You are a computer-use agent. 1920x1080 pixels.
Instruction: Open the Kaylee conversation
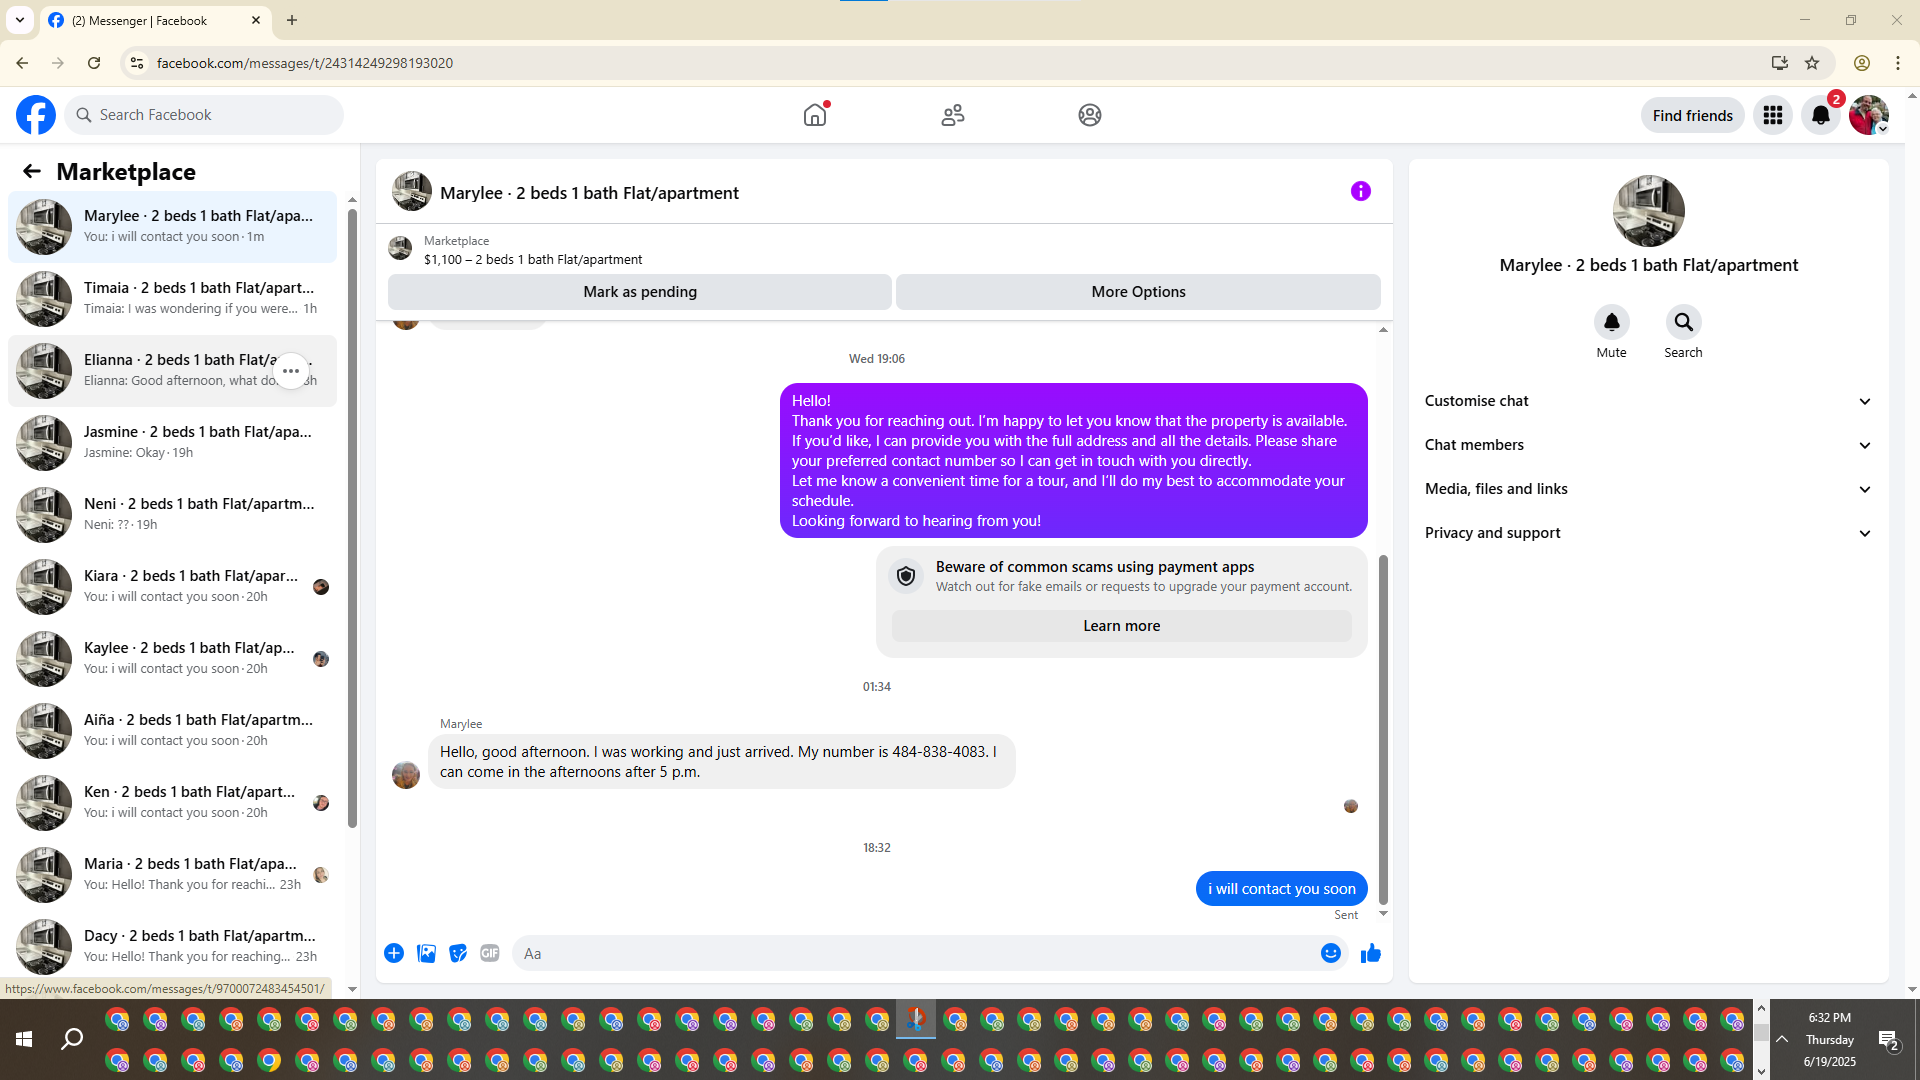172,659
